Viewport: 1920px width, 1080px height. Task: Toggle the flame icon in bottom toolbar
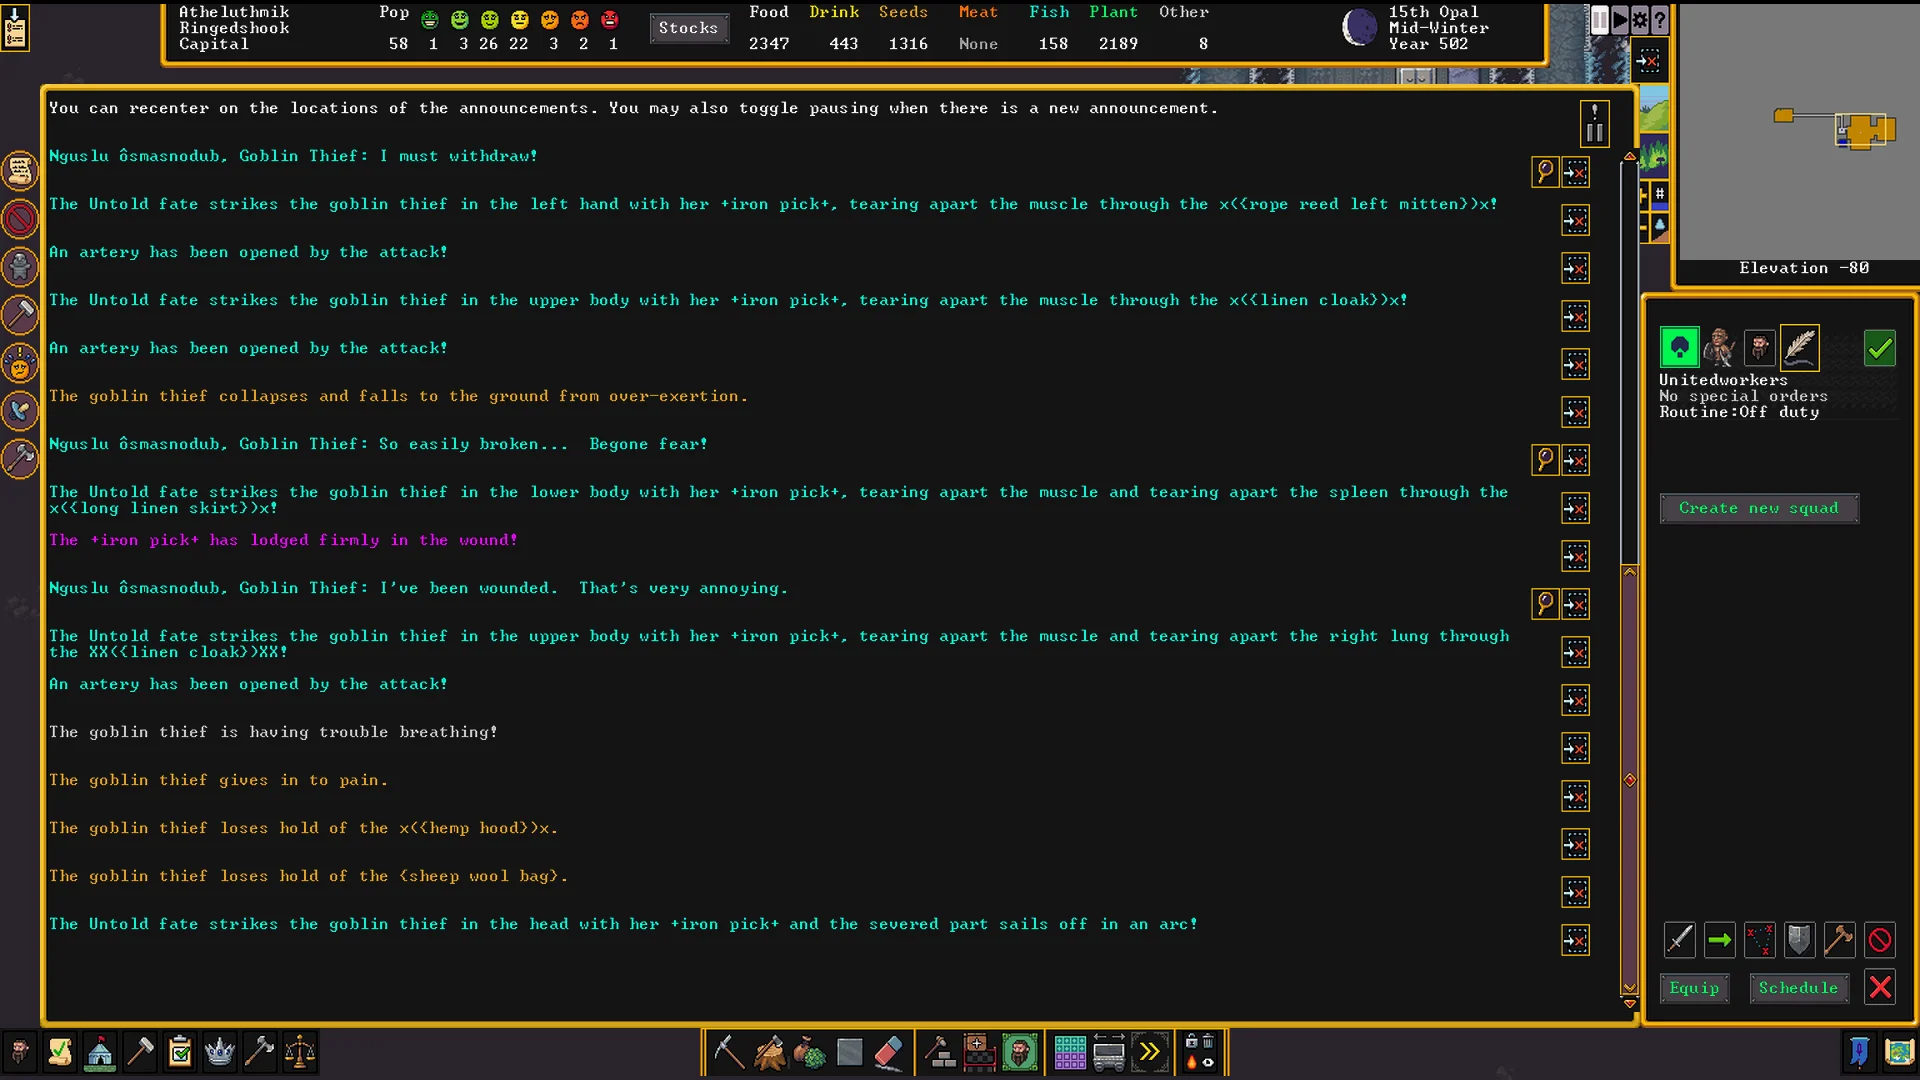point(1191,1062)
